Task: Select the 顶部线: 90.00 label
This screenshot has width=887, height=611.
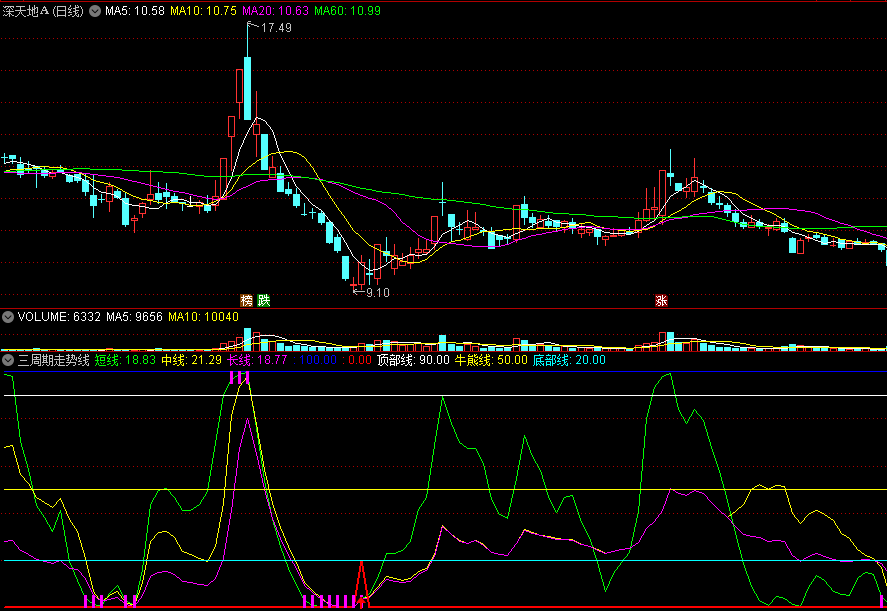Action: (x=413, y=360)
